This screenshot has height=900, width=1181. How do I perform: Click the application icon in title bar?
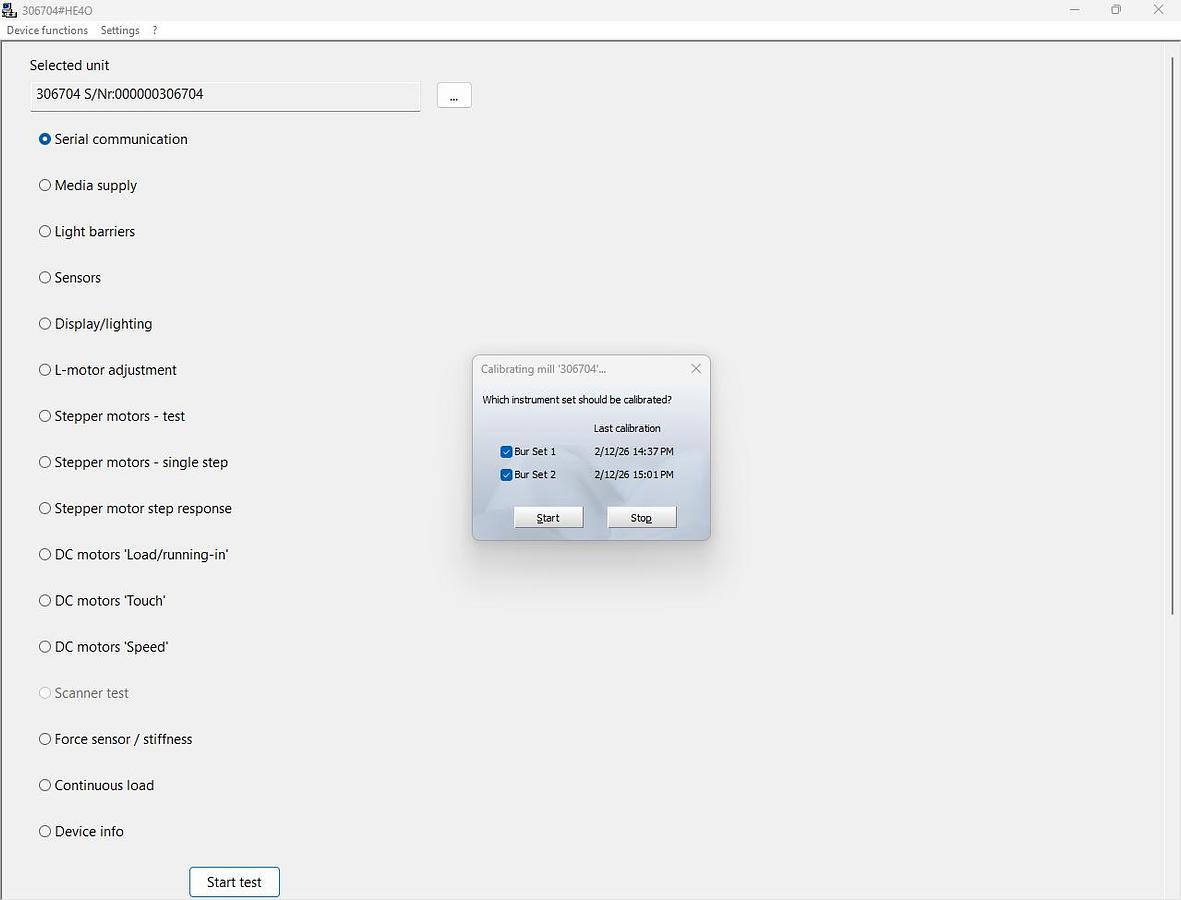[10, 10]
